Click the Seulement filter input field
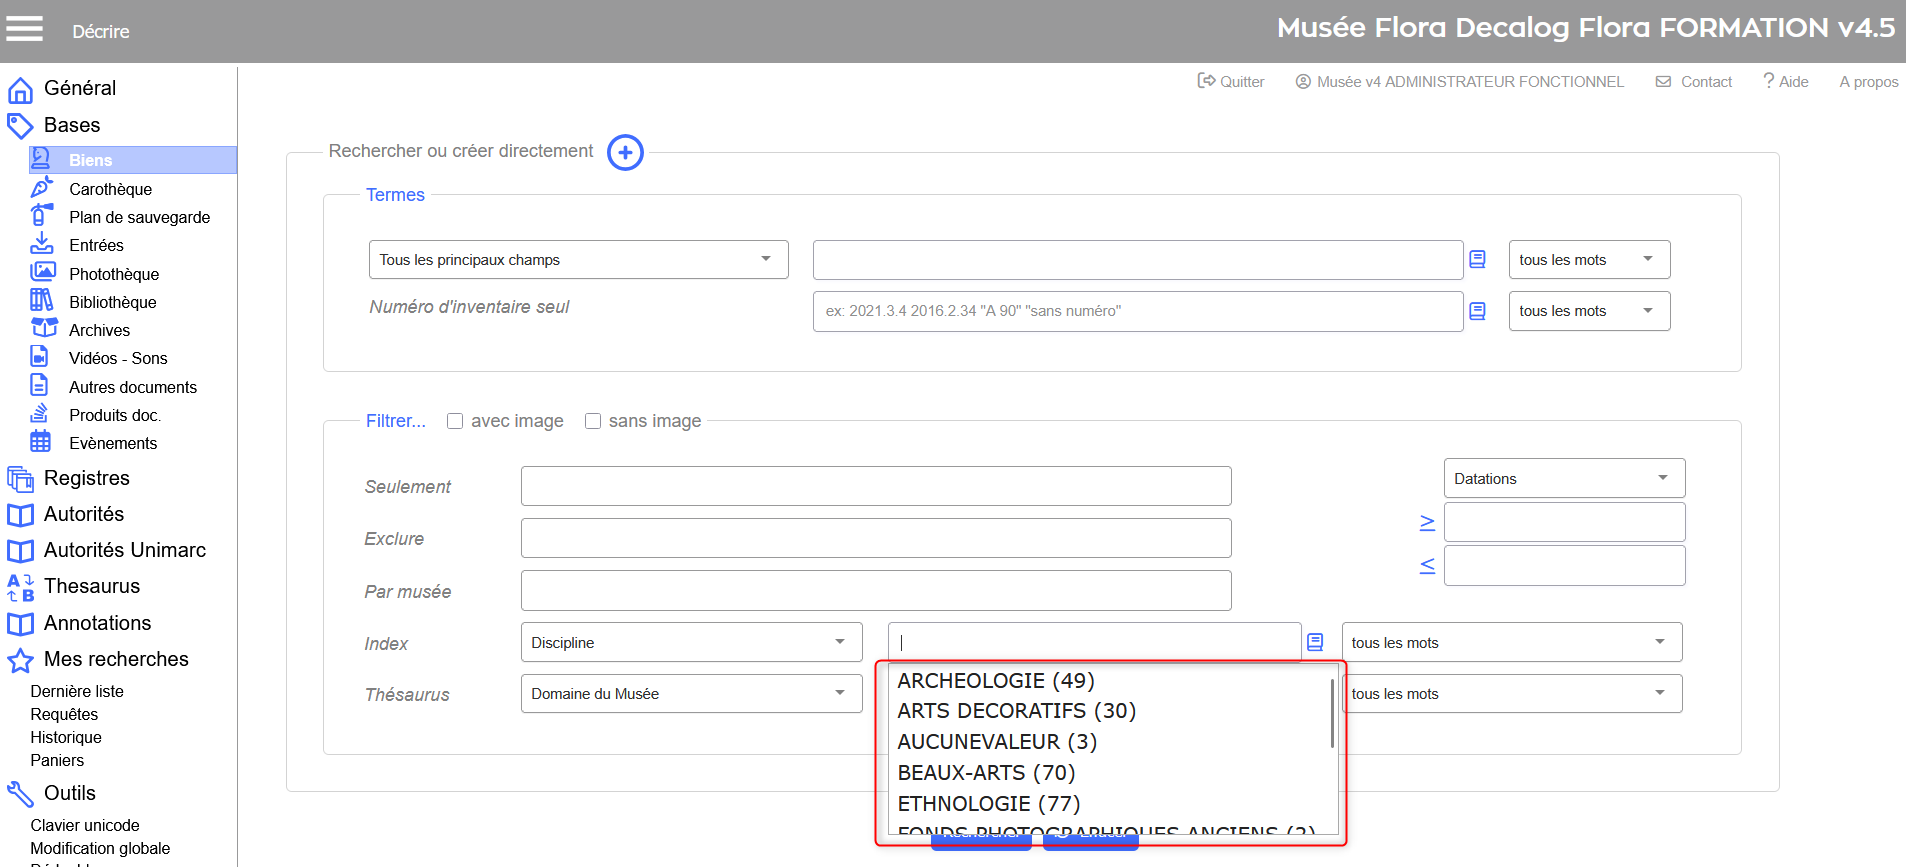The width and height of the screenshot is (1906, 867). click(x=875, y=486)
